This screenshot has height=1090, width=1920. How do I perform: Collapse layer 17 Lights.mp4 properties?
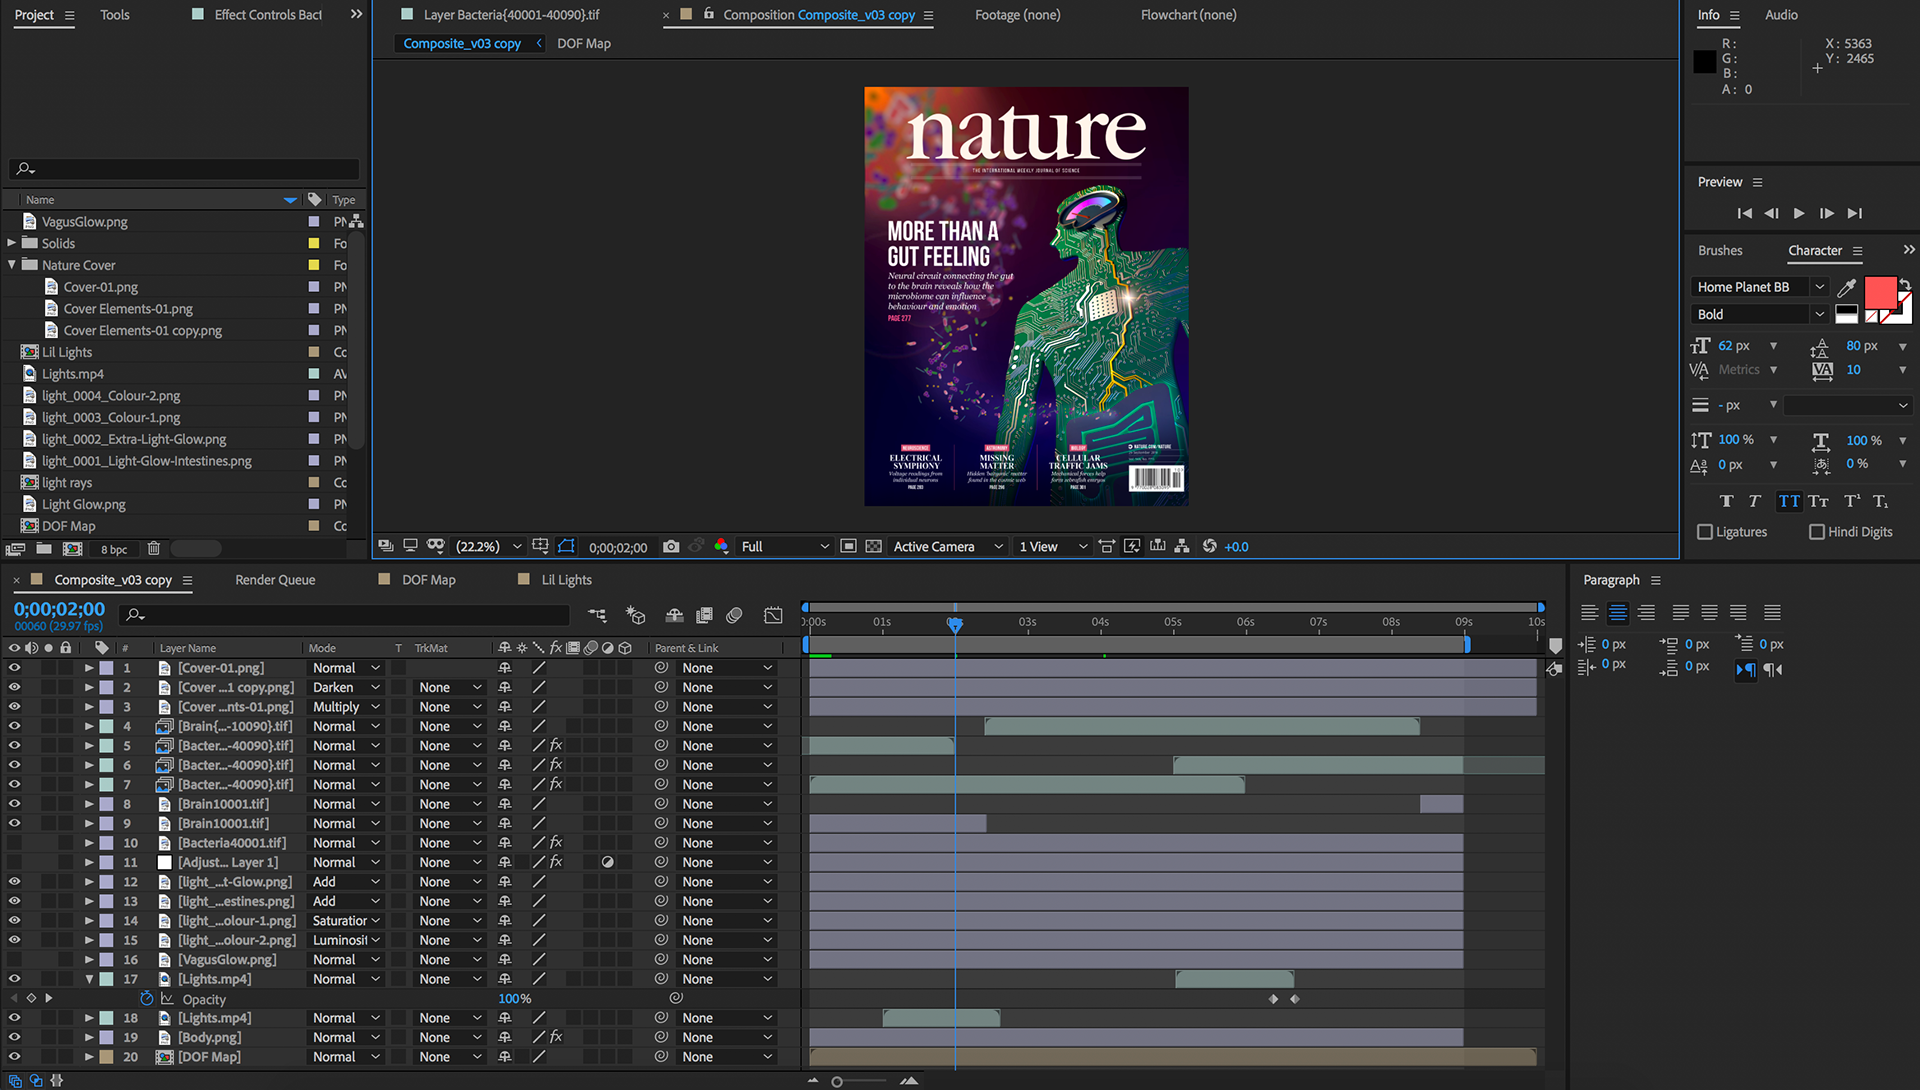click(89, 979)
